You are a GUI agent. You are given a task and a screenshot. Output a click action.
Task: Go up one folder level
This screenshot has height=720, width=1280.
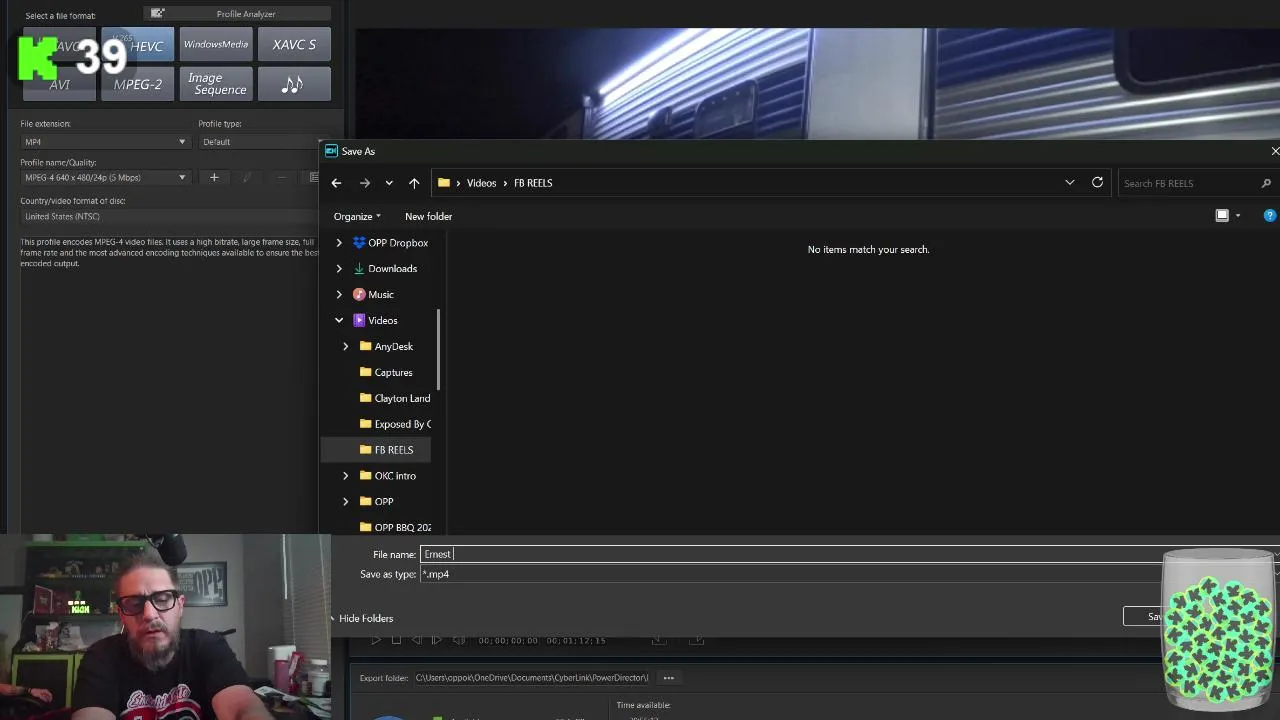[414, 183]
